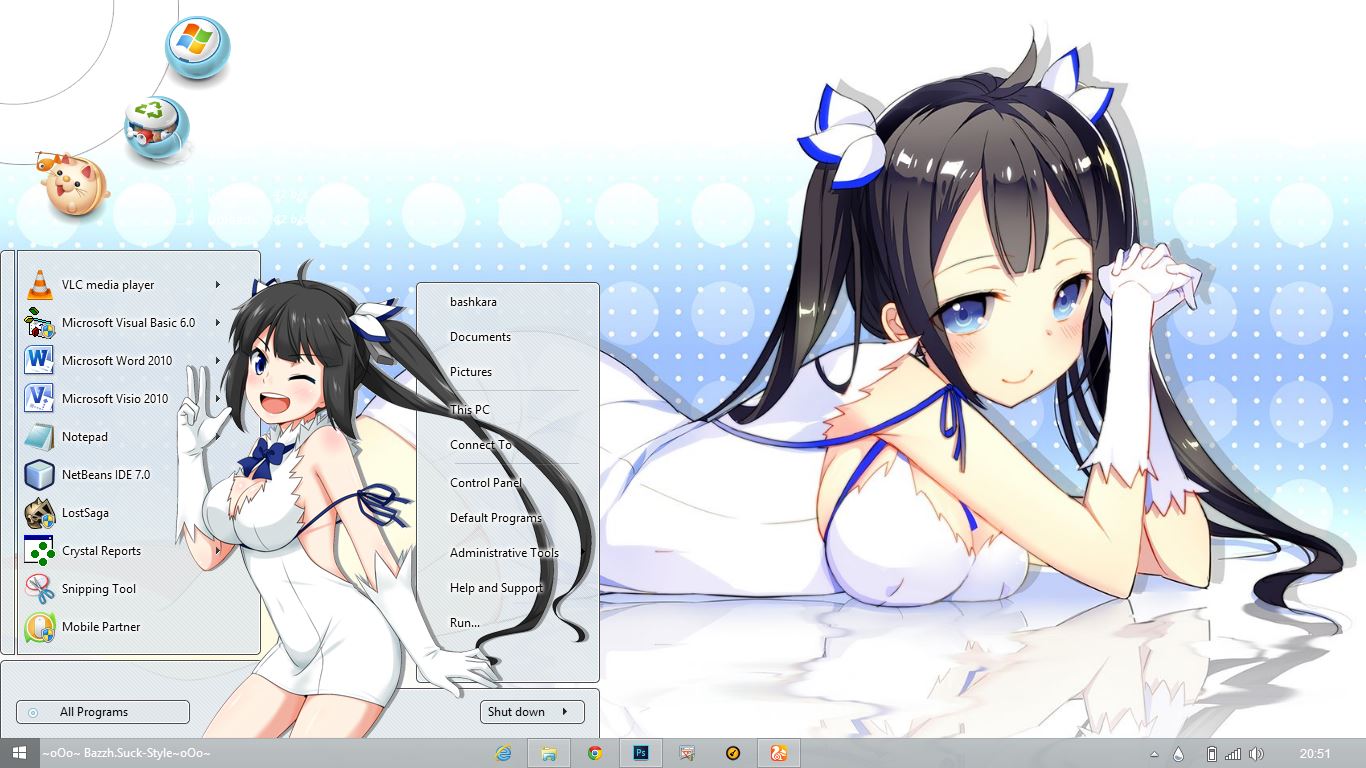
Task: Open File Explorer from the taskbar
Action: (549, 753)
